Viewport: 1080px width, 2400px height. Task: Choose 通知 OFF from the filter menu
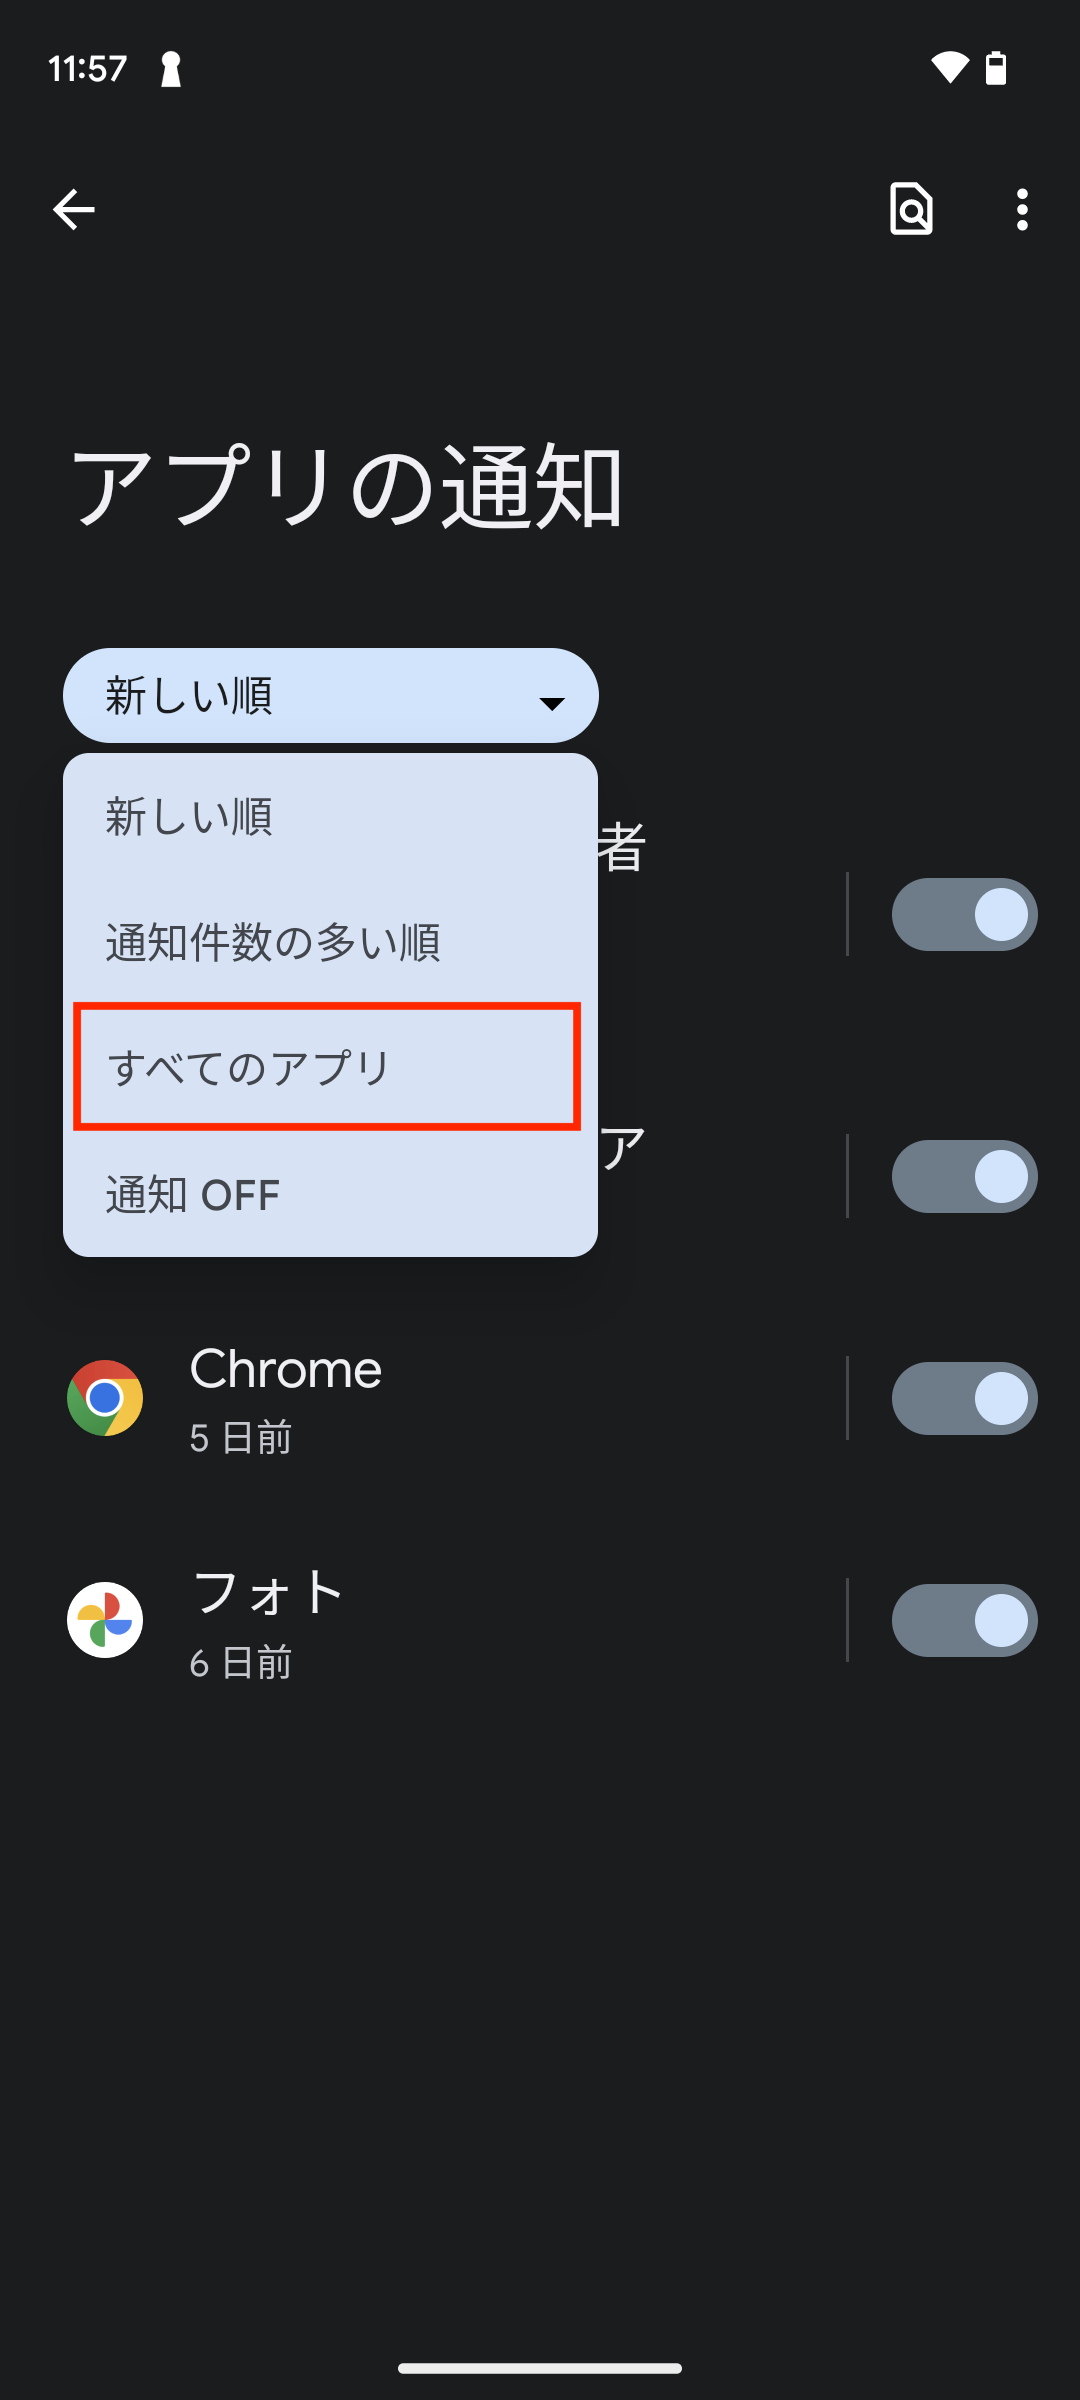(x=193, y=1195)
